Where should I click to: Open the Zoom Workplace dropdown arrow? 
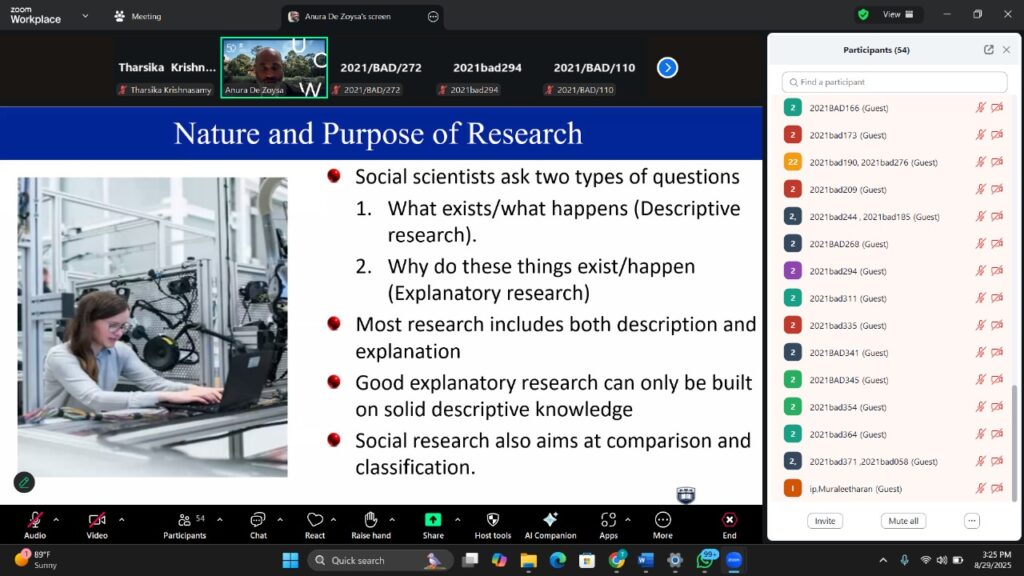84,16
